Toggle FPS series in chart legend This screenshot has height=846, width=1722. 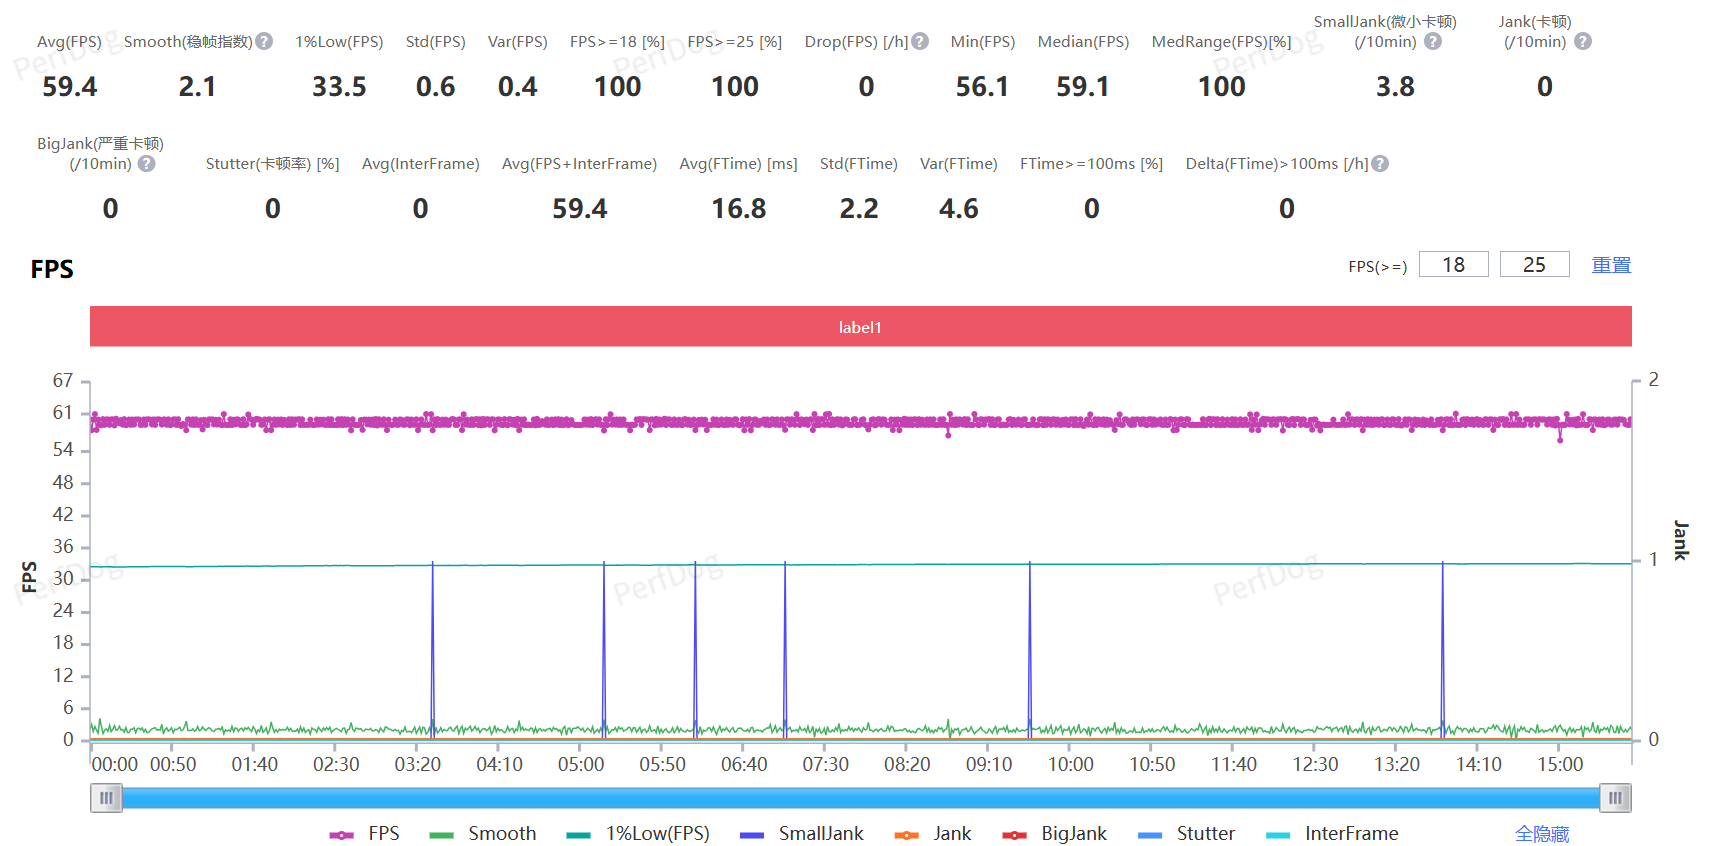(365, 834)
